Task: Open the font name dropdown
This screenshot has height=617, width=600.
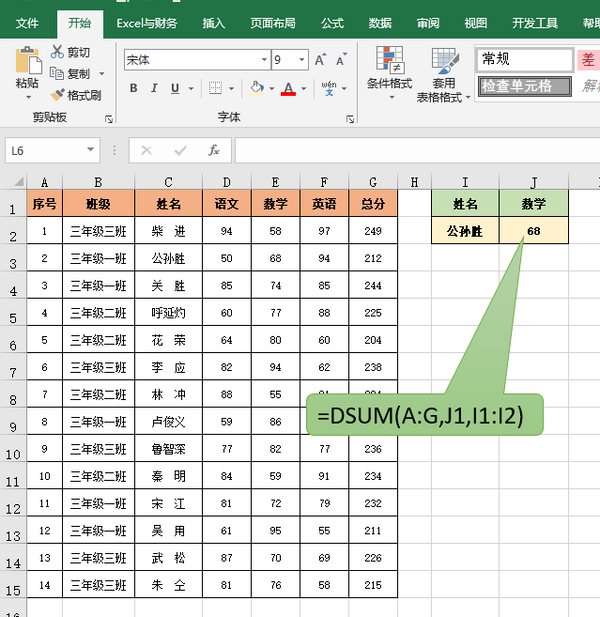Action: [x=264, y=60]
